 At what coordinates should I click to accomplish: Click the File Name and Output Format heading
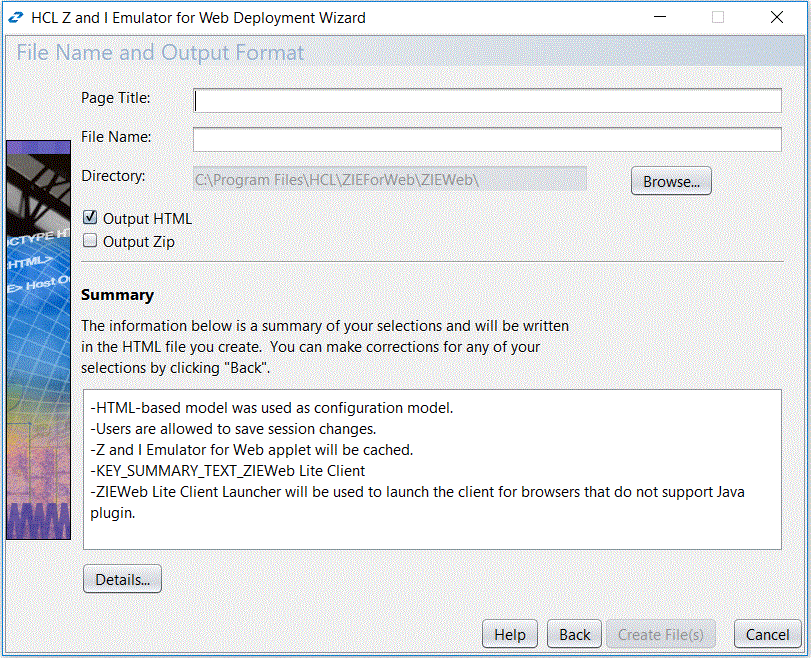(160, 52)
